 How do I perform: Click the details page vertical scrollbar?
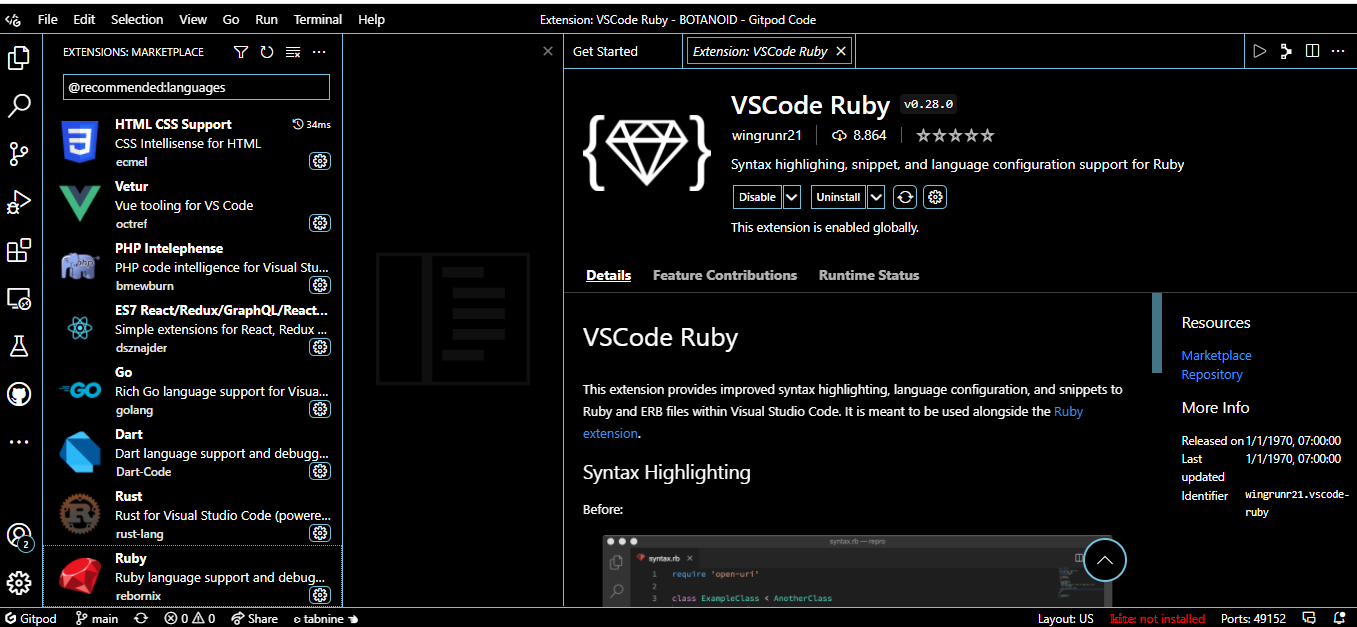(1157, 333)
